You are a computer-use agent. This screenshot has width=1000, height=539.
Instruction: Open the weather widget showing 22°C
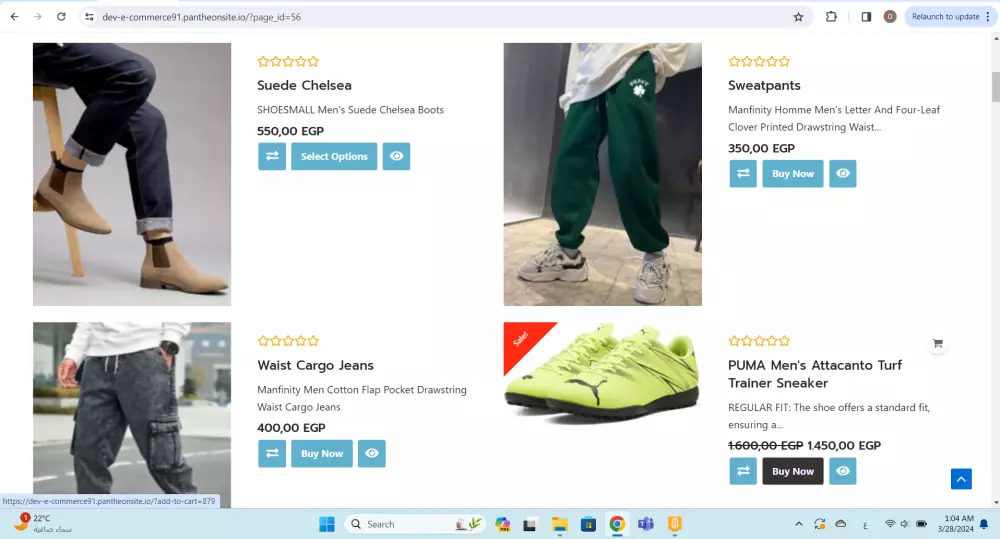click(x=43, y=523)
